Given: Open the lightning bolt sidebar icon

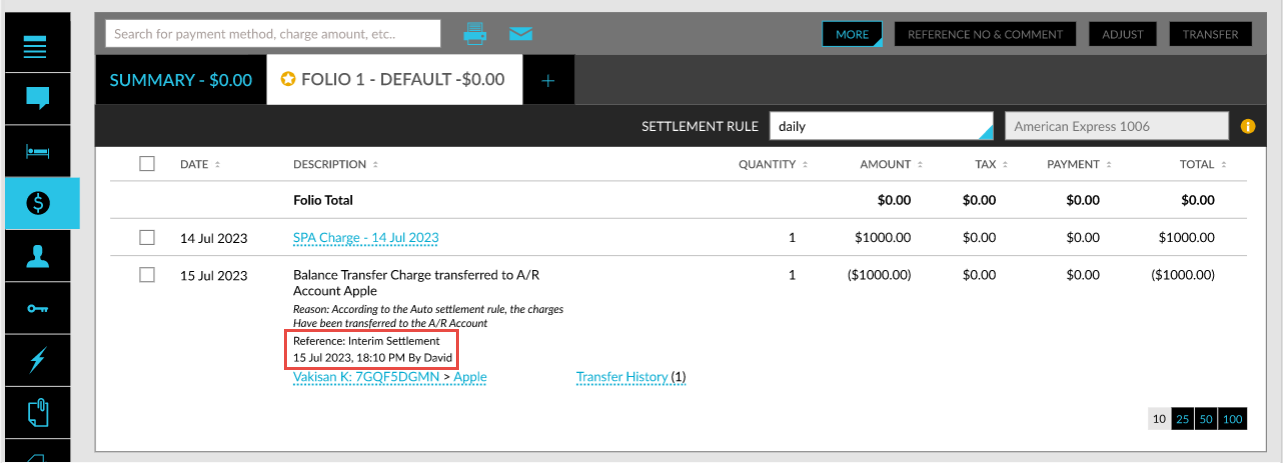Looking at the screenshot, I should tap(37, 360).
